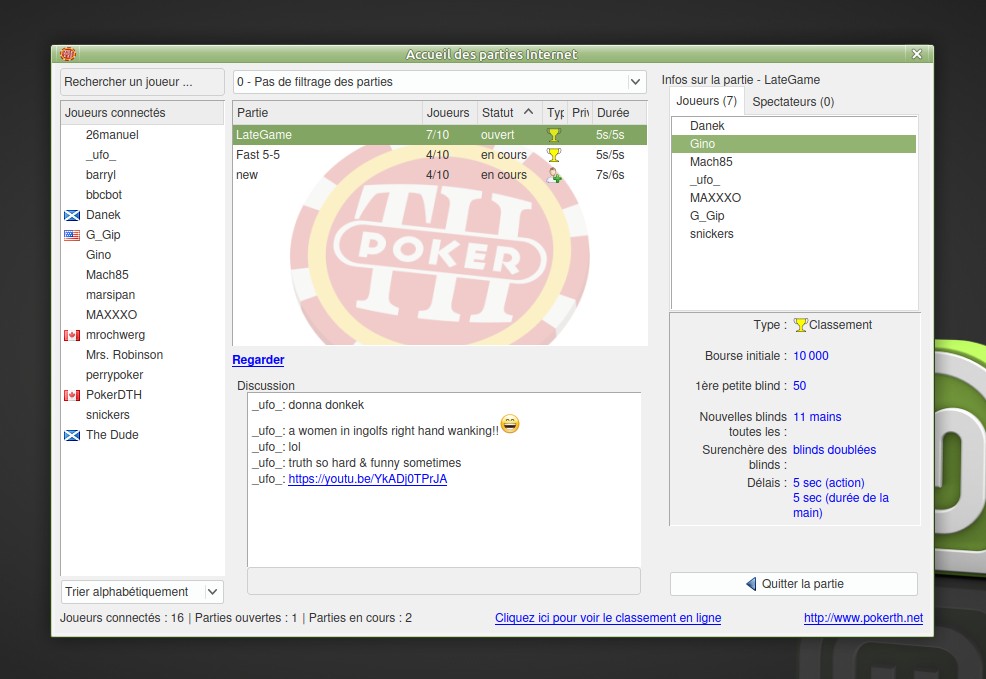This screenshot has width=986, height=679.
Task: Click the 11 mains blinds interval value
Action: (x=817, y=417)
